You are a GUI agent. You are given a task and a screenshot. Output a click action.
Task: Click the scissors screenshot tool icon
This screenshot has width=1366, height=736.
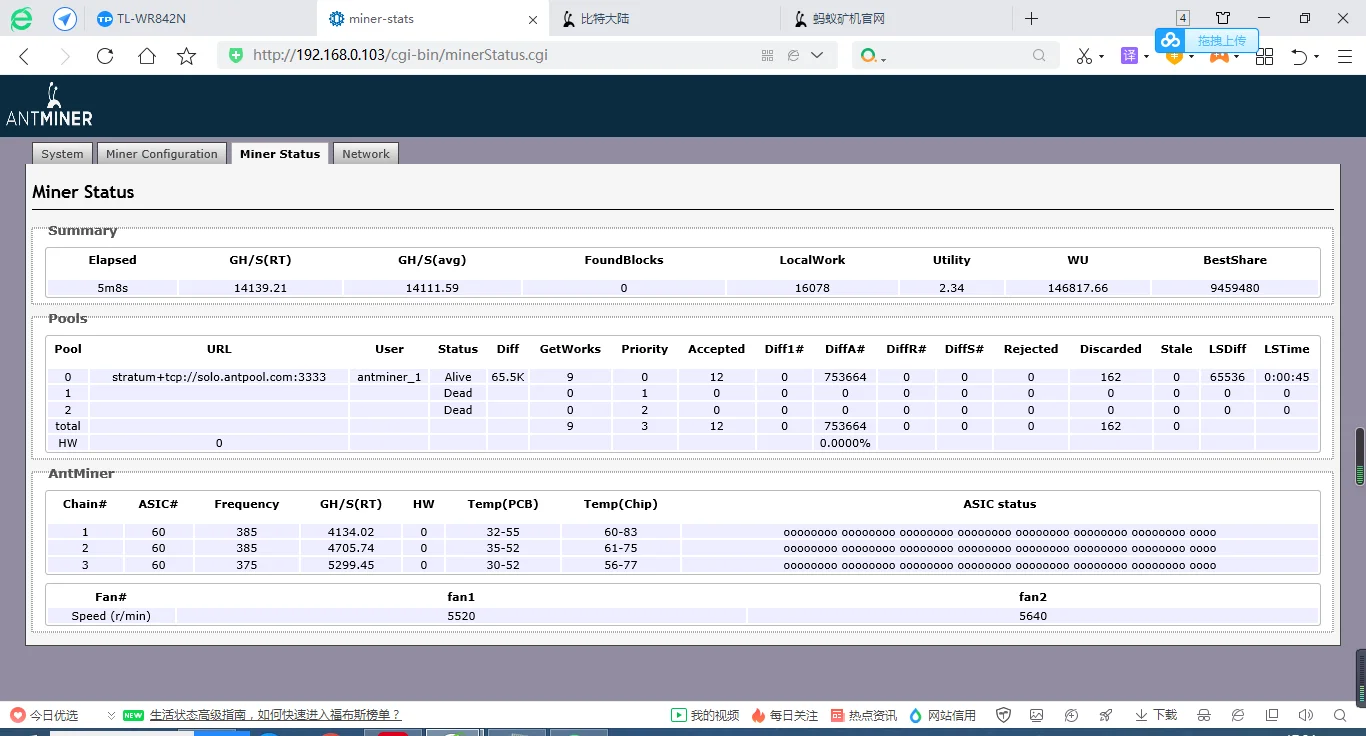(1084, 56)
